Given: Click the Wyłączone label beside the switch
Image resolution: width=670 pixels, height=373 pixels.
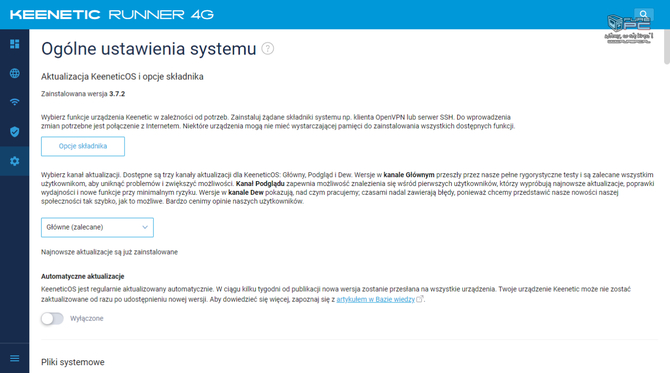Looking at the screenshot, I should pyautogui.click(x=87, y=318).
